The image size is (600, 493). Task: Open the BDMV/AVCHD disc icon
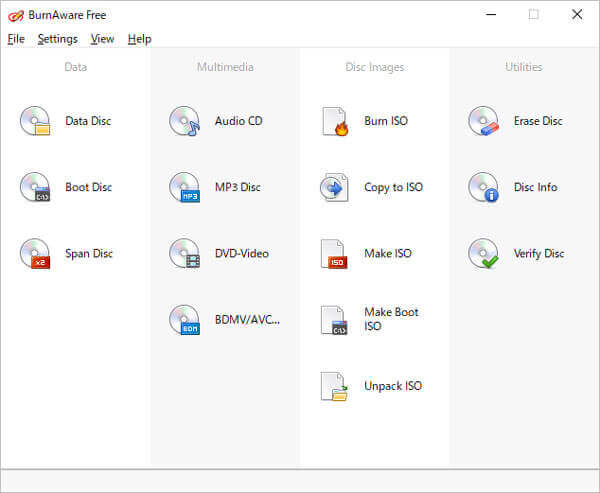click(184, 320)
